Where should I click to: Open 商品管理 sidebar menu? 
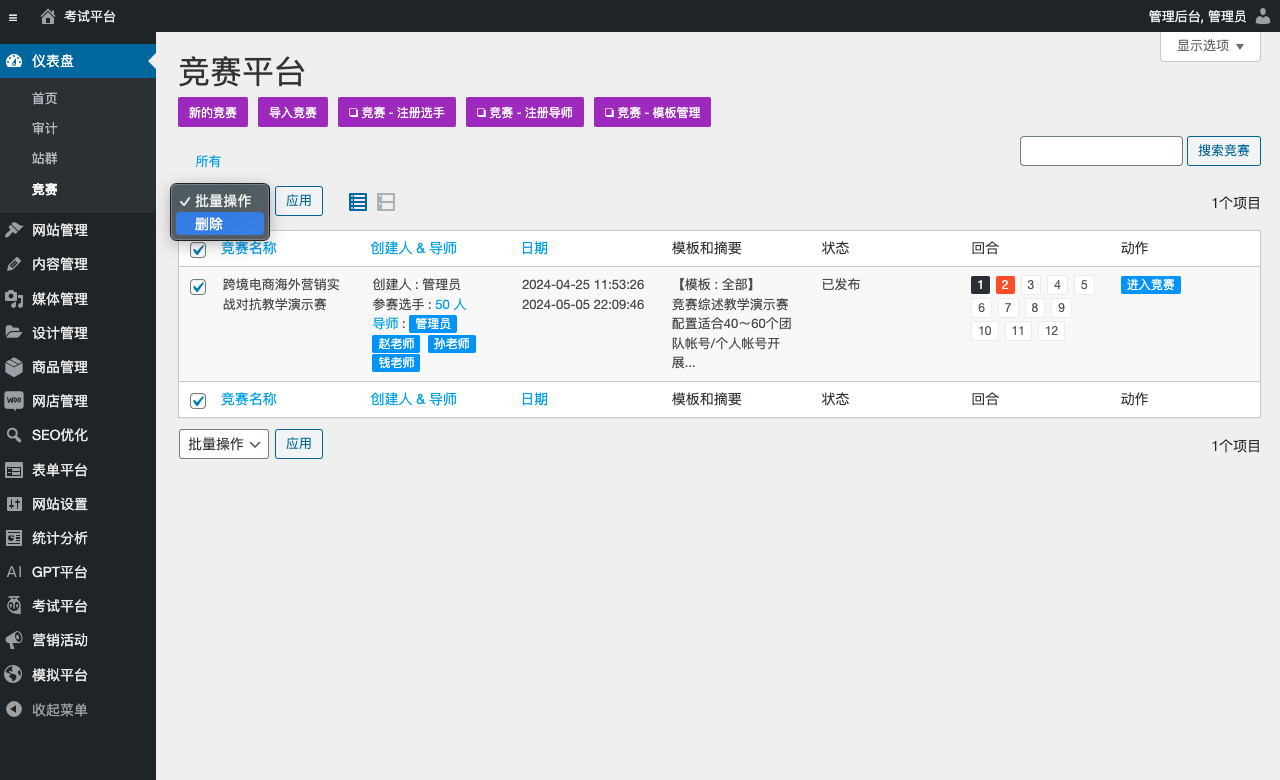coord(59,367)
